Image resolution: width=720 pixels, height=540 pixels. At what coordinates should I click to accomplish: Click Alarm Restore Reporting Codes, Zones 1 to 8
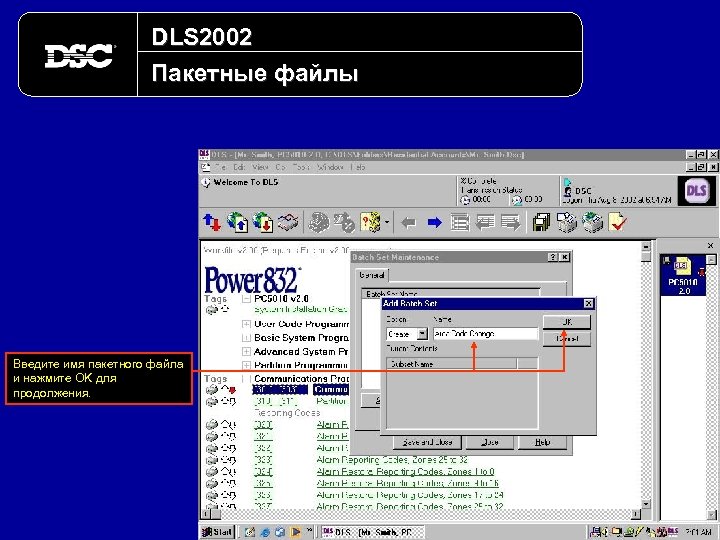tap(405, 472)
